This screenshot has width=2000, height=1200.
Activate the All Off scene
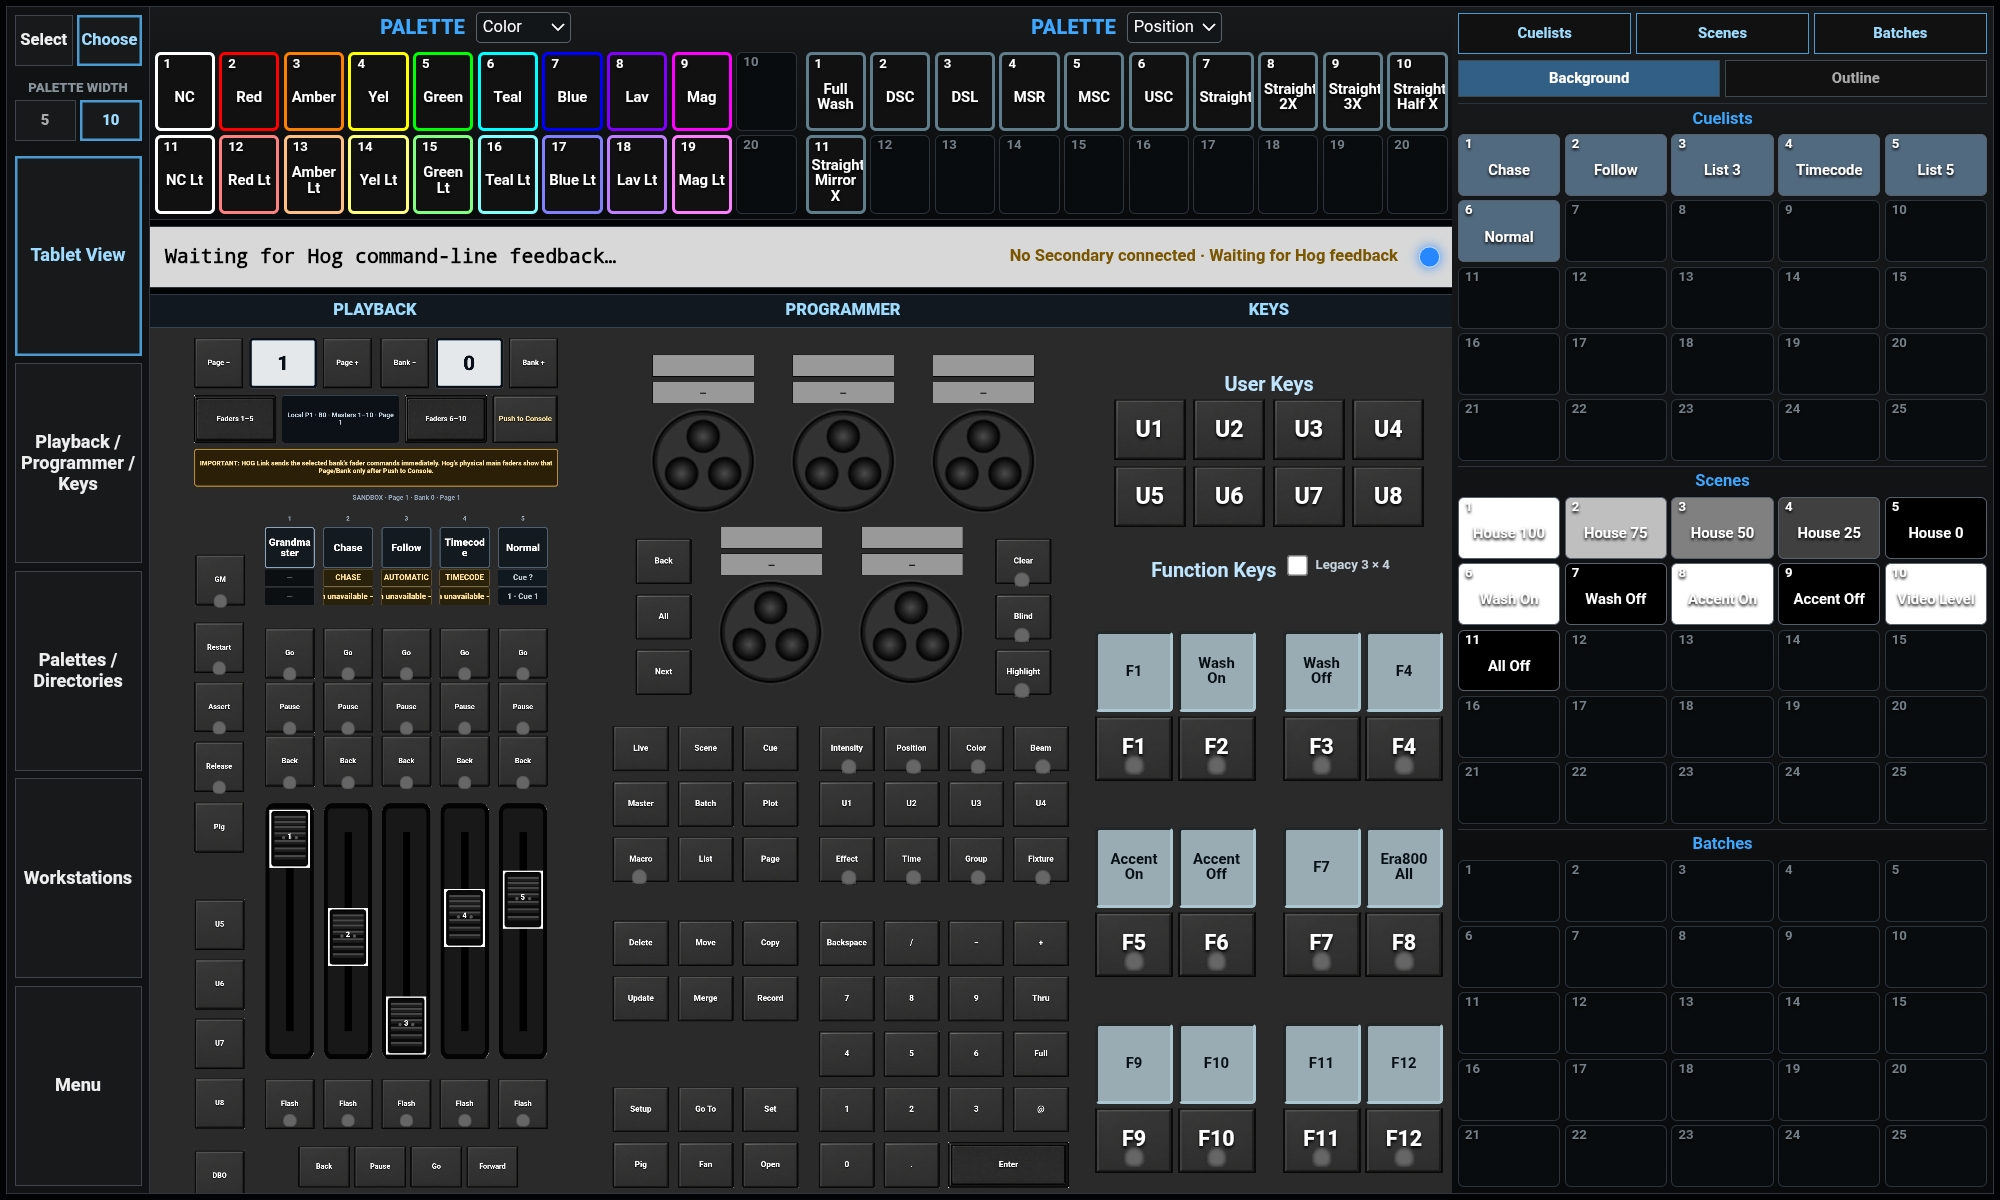pos(1509,660)
